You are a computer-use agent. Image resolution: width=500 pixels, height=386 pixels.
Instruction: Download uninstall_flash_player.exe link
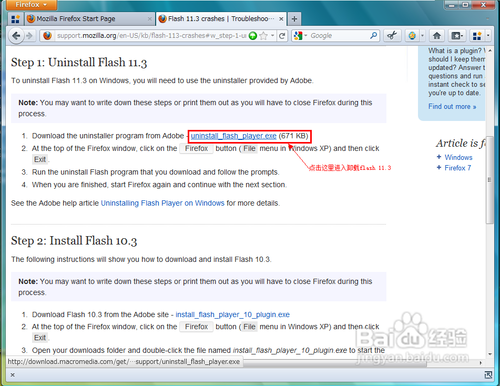(233, 136)
